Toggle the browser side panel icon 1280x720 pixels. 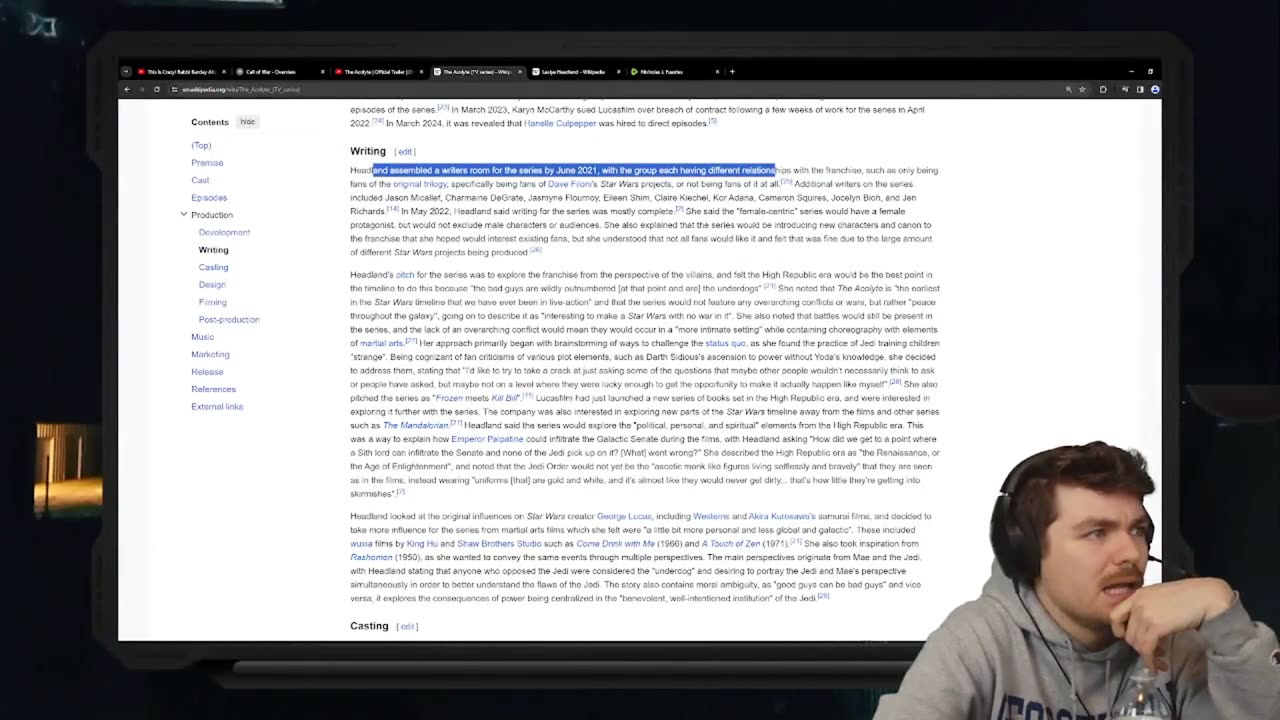click(x=1140, y=89)
